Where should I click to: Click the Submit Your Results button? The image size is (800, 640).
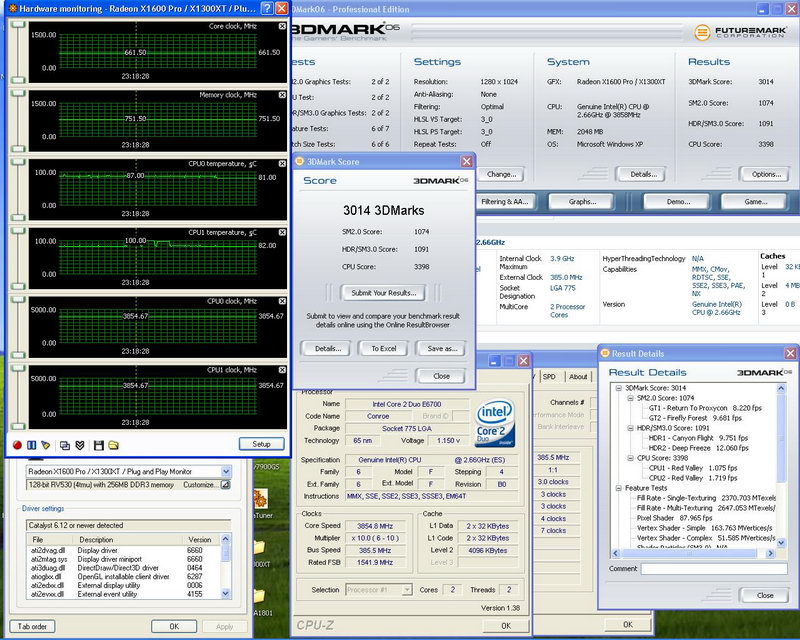[x=383, y=293]
